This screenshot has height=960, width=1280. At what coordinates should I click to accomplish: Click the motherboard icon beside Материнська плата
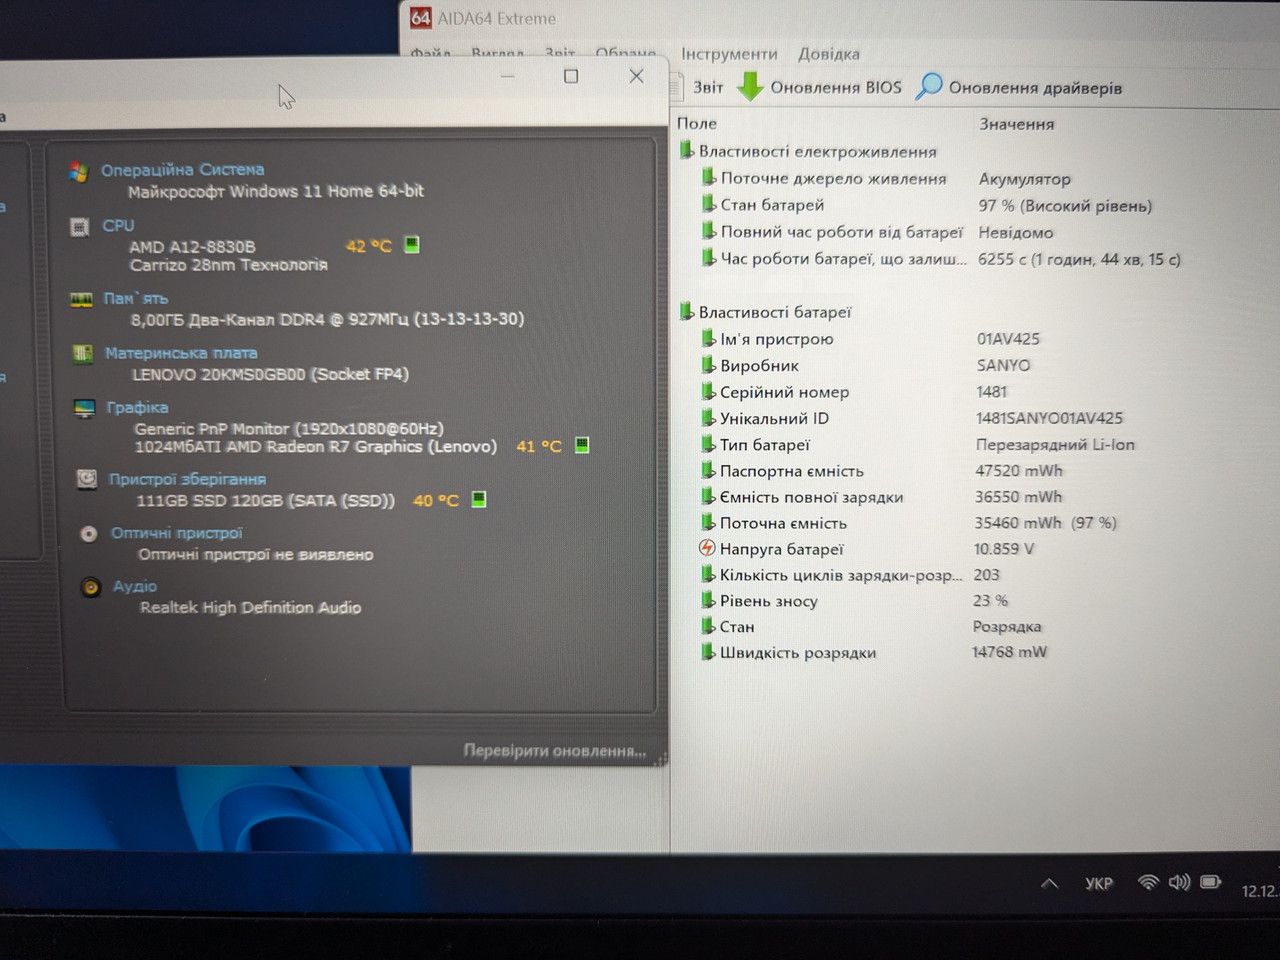(x=83, y=353)
